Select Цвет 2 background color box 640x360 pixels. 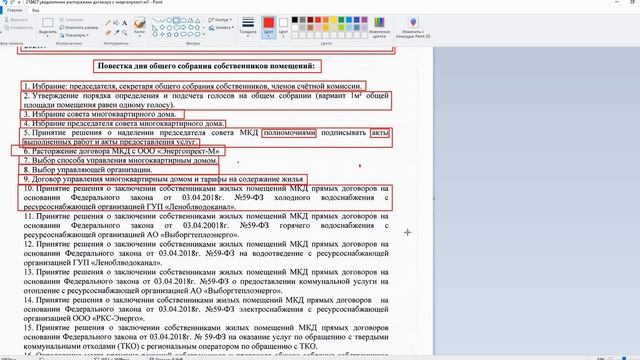[283, 27]
